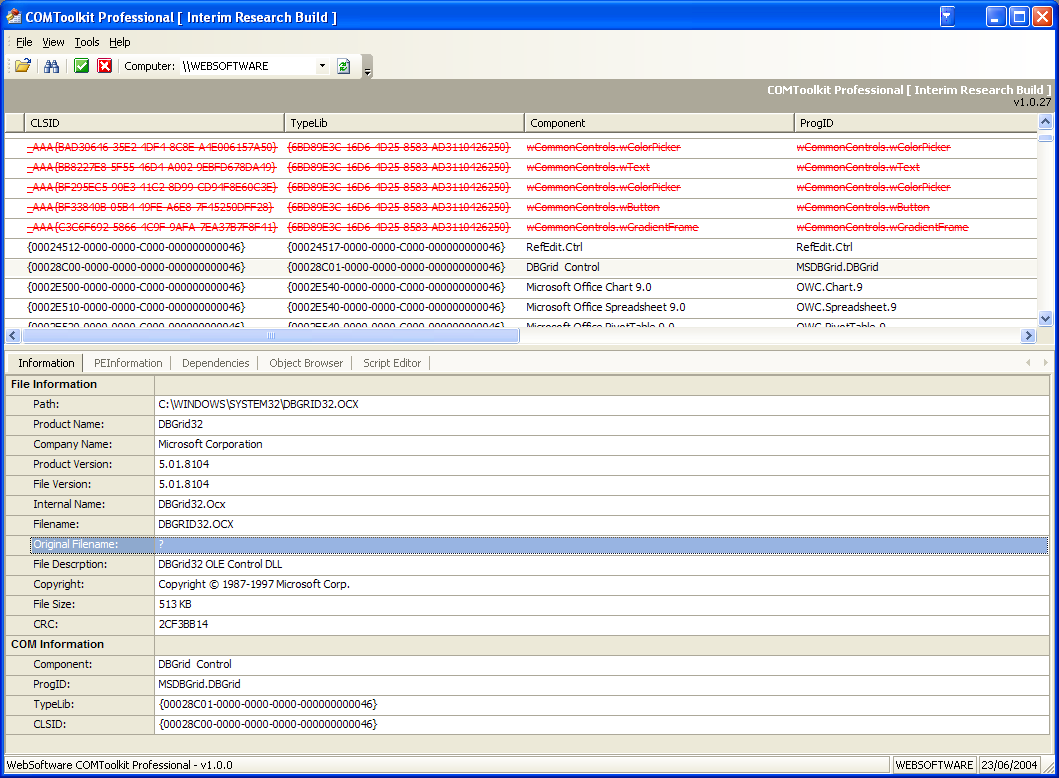Click the WEBSOFTWARE status bar panel
This screenshot has width=1059, height=778.
pyautogui.click(x=934, y=765)
